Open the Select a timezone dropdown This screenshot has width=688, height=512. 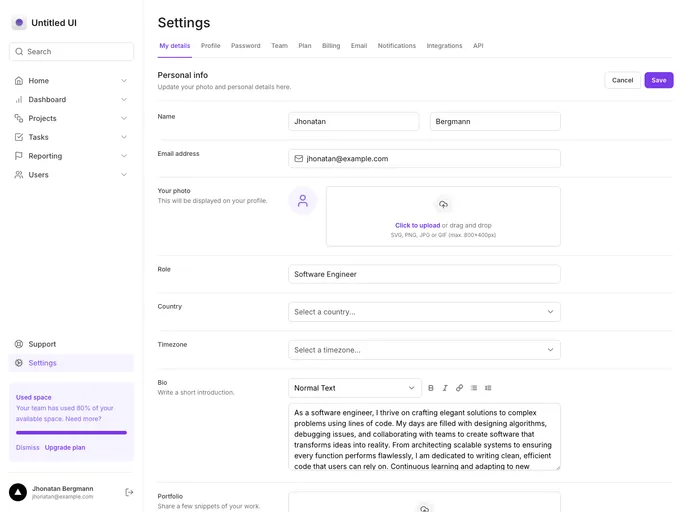point(424,350)
